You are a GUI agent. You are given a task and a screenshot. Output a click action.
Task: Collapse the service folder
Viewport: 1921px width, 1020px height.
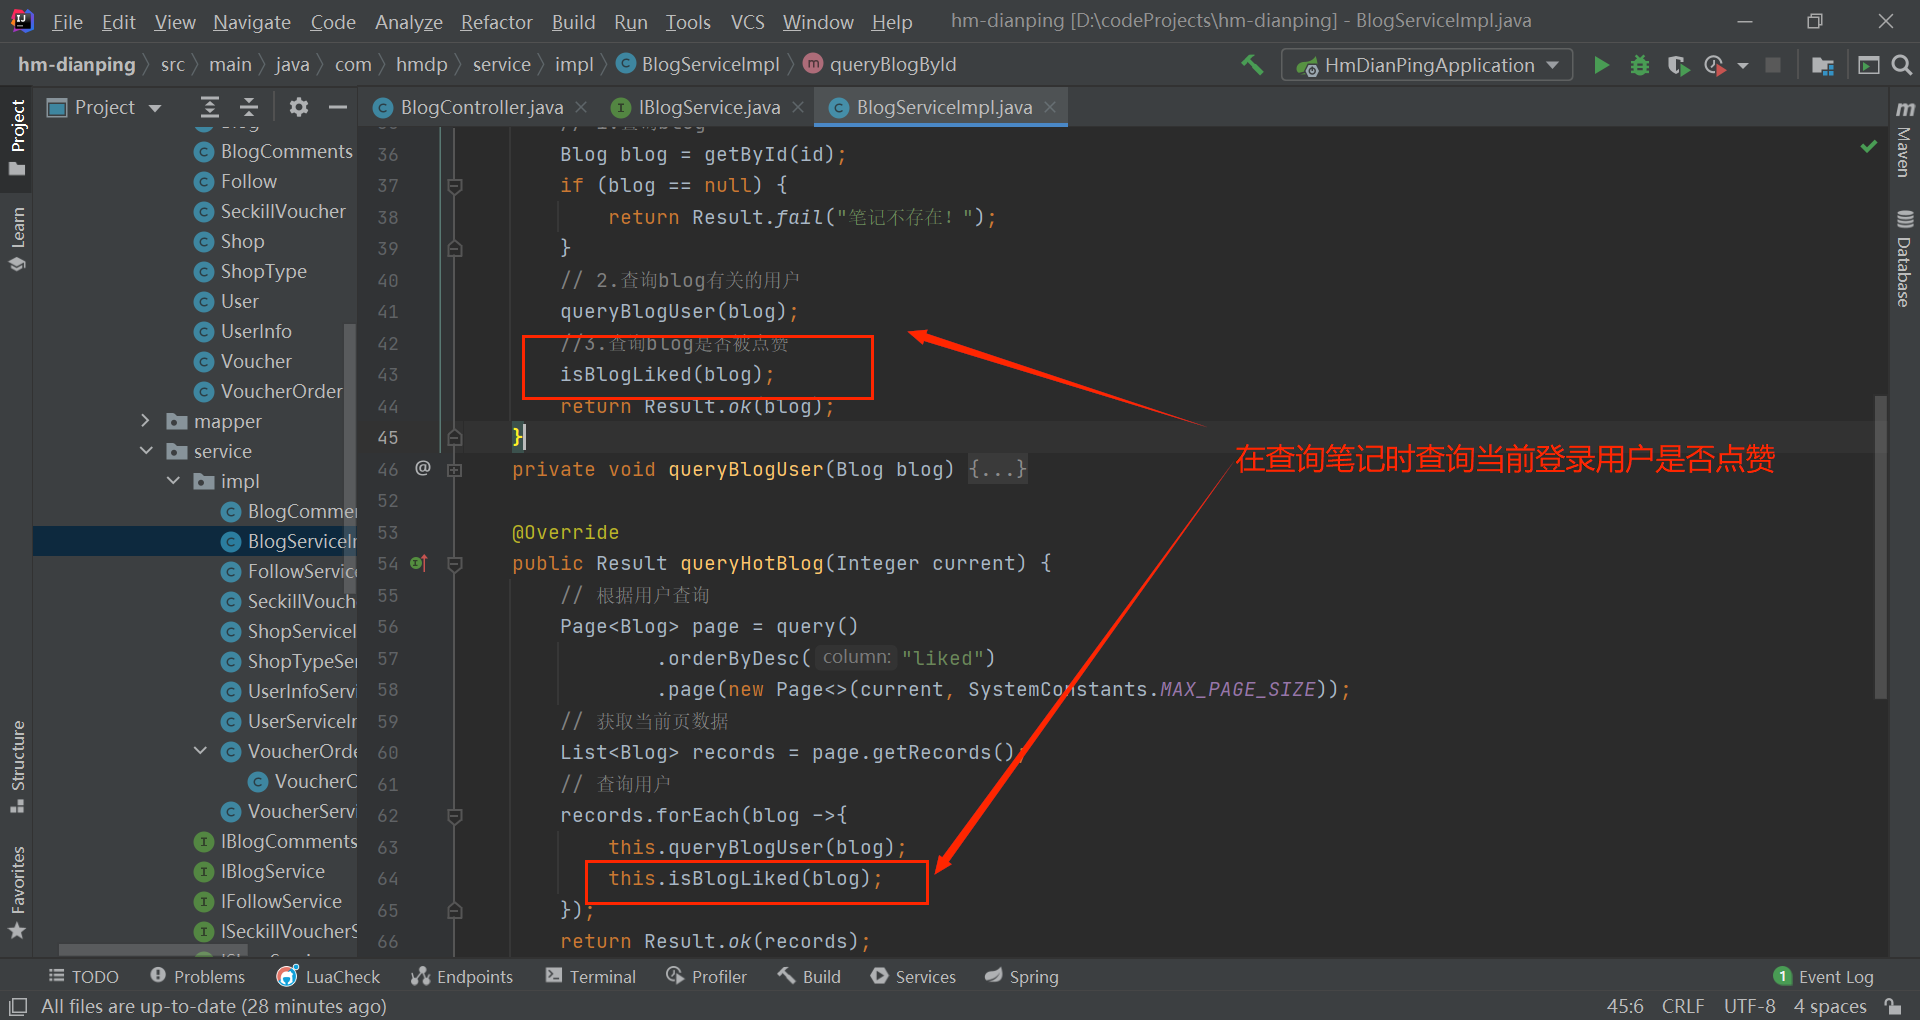click(x=146, y=451)
